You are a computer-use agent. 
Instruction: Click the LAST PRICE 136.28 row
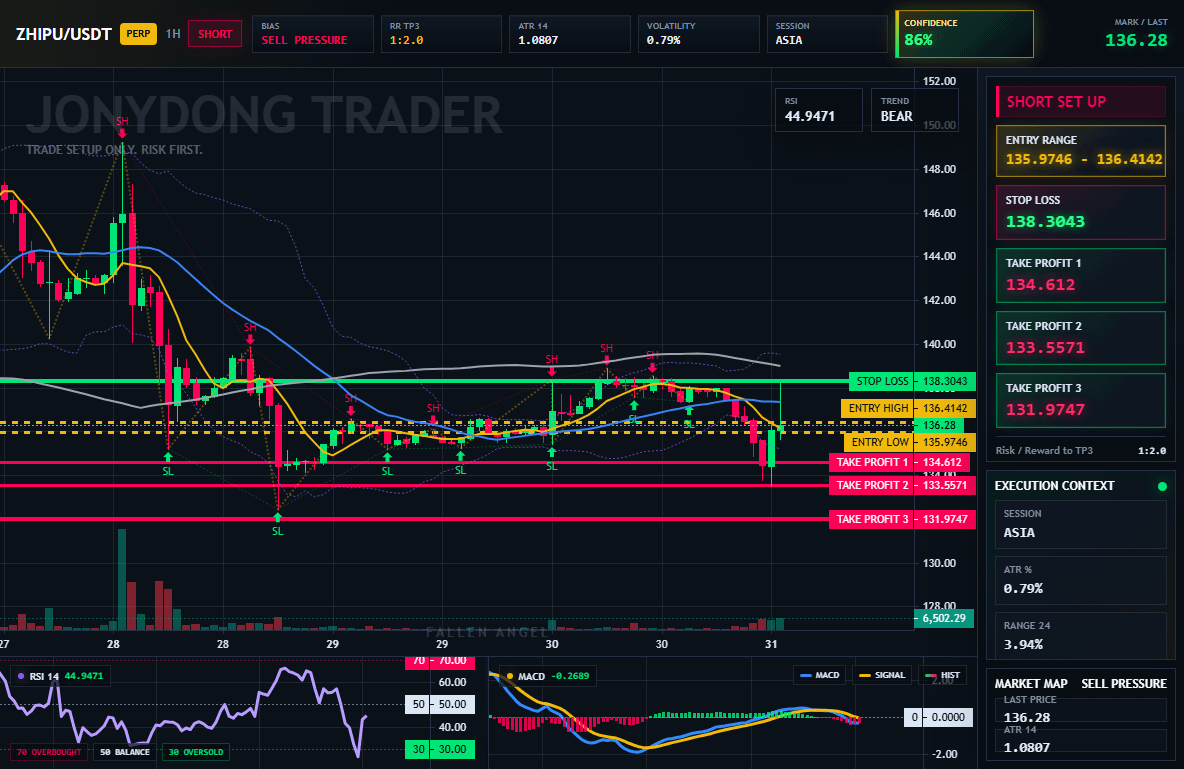1081,709
